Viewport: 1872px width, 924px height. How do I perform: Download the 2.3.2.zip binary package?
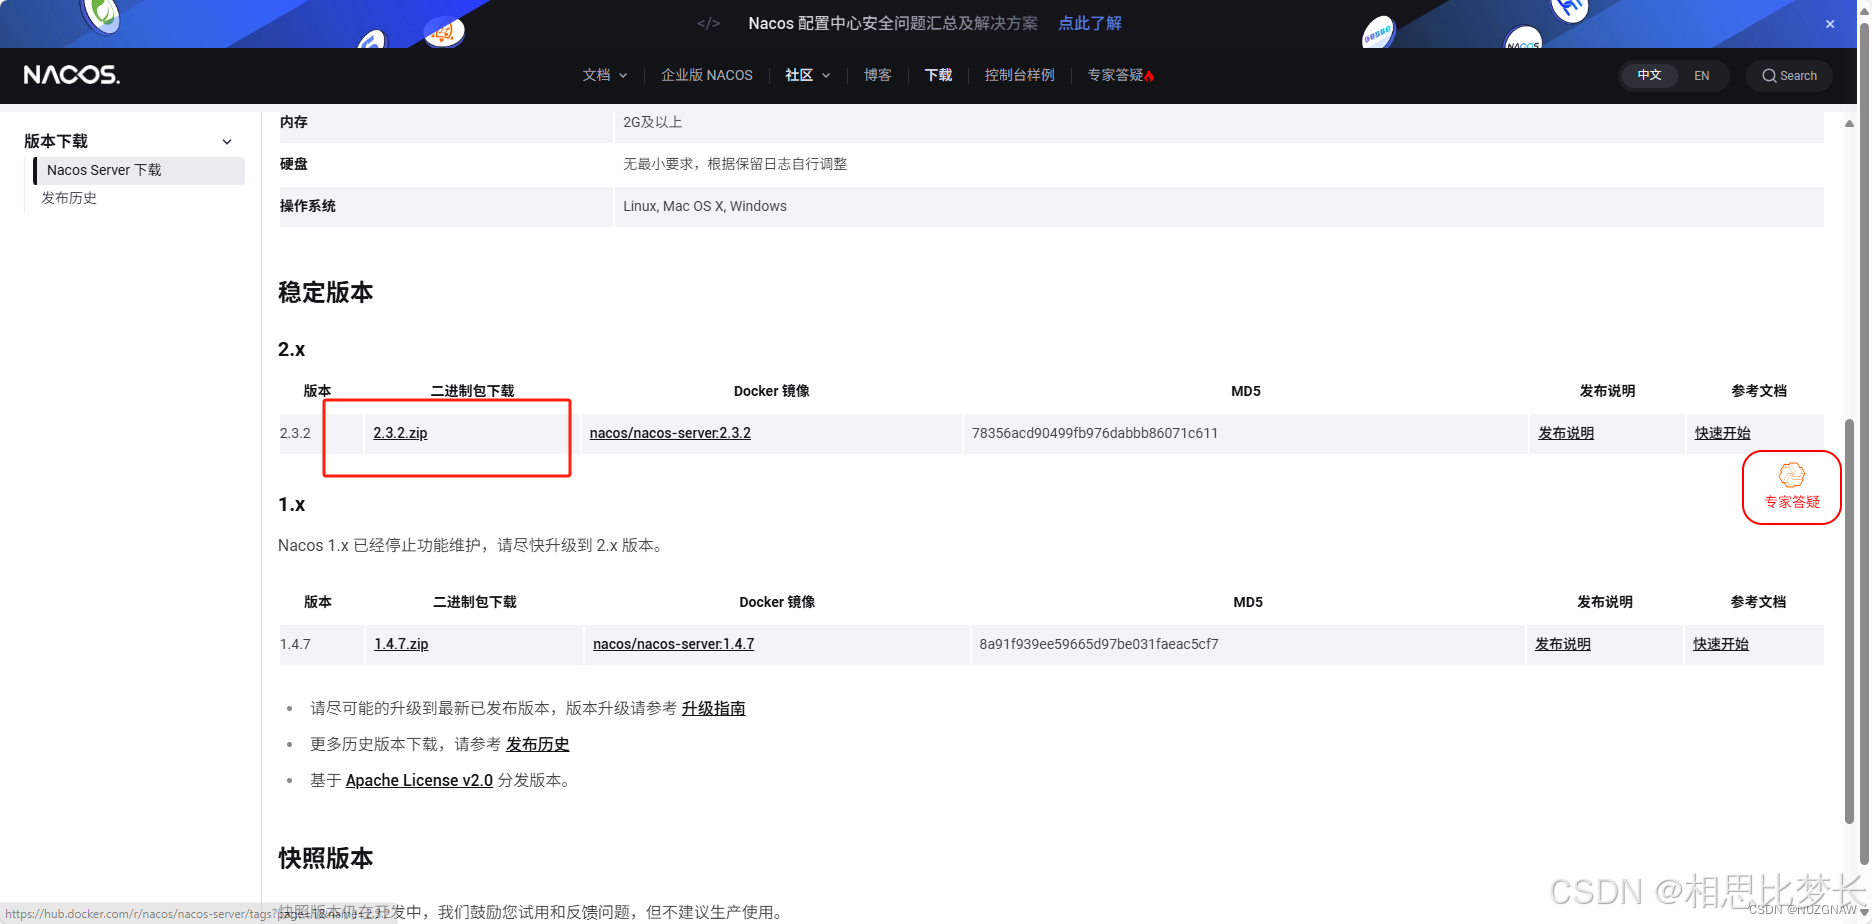click(x=400, y=433)
